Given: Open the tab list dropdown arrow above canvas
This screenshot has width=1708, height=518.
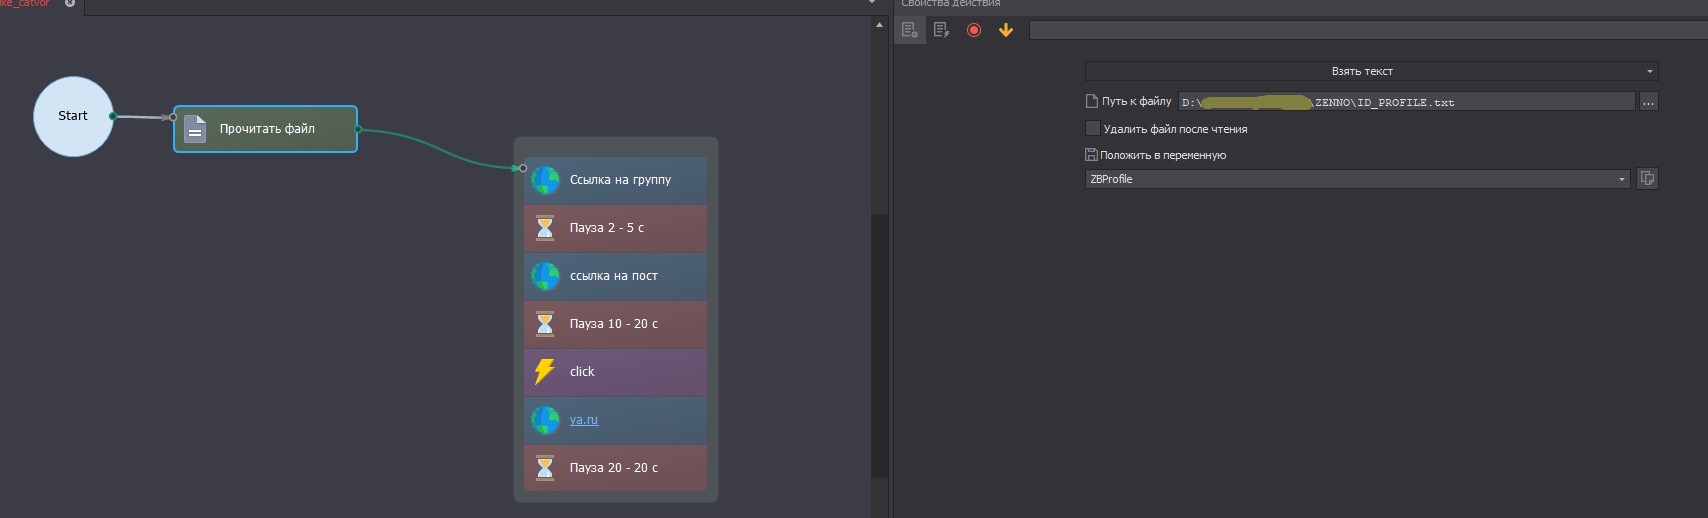Looking at the screenshot, I should pyautogui.click(x=872, y=3).
